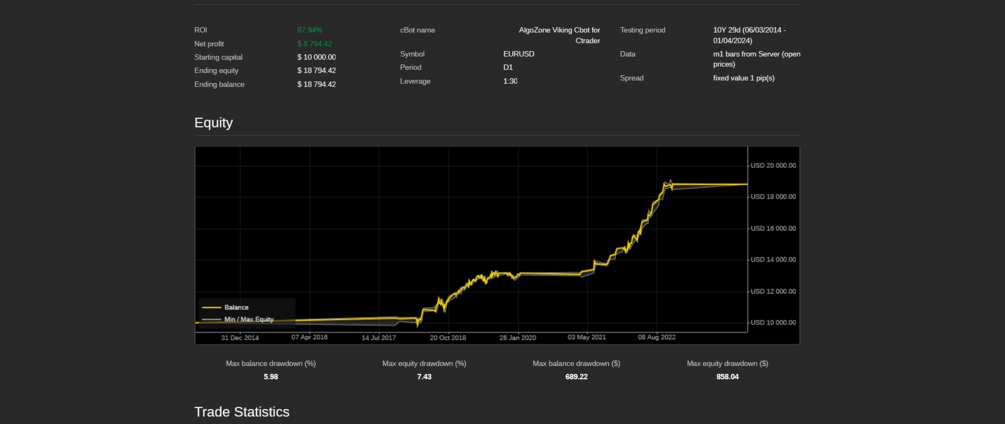Select the ROI value 87.94%
The width and height of the screenshot is (1005, 424).
click(x=310, y=30)
